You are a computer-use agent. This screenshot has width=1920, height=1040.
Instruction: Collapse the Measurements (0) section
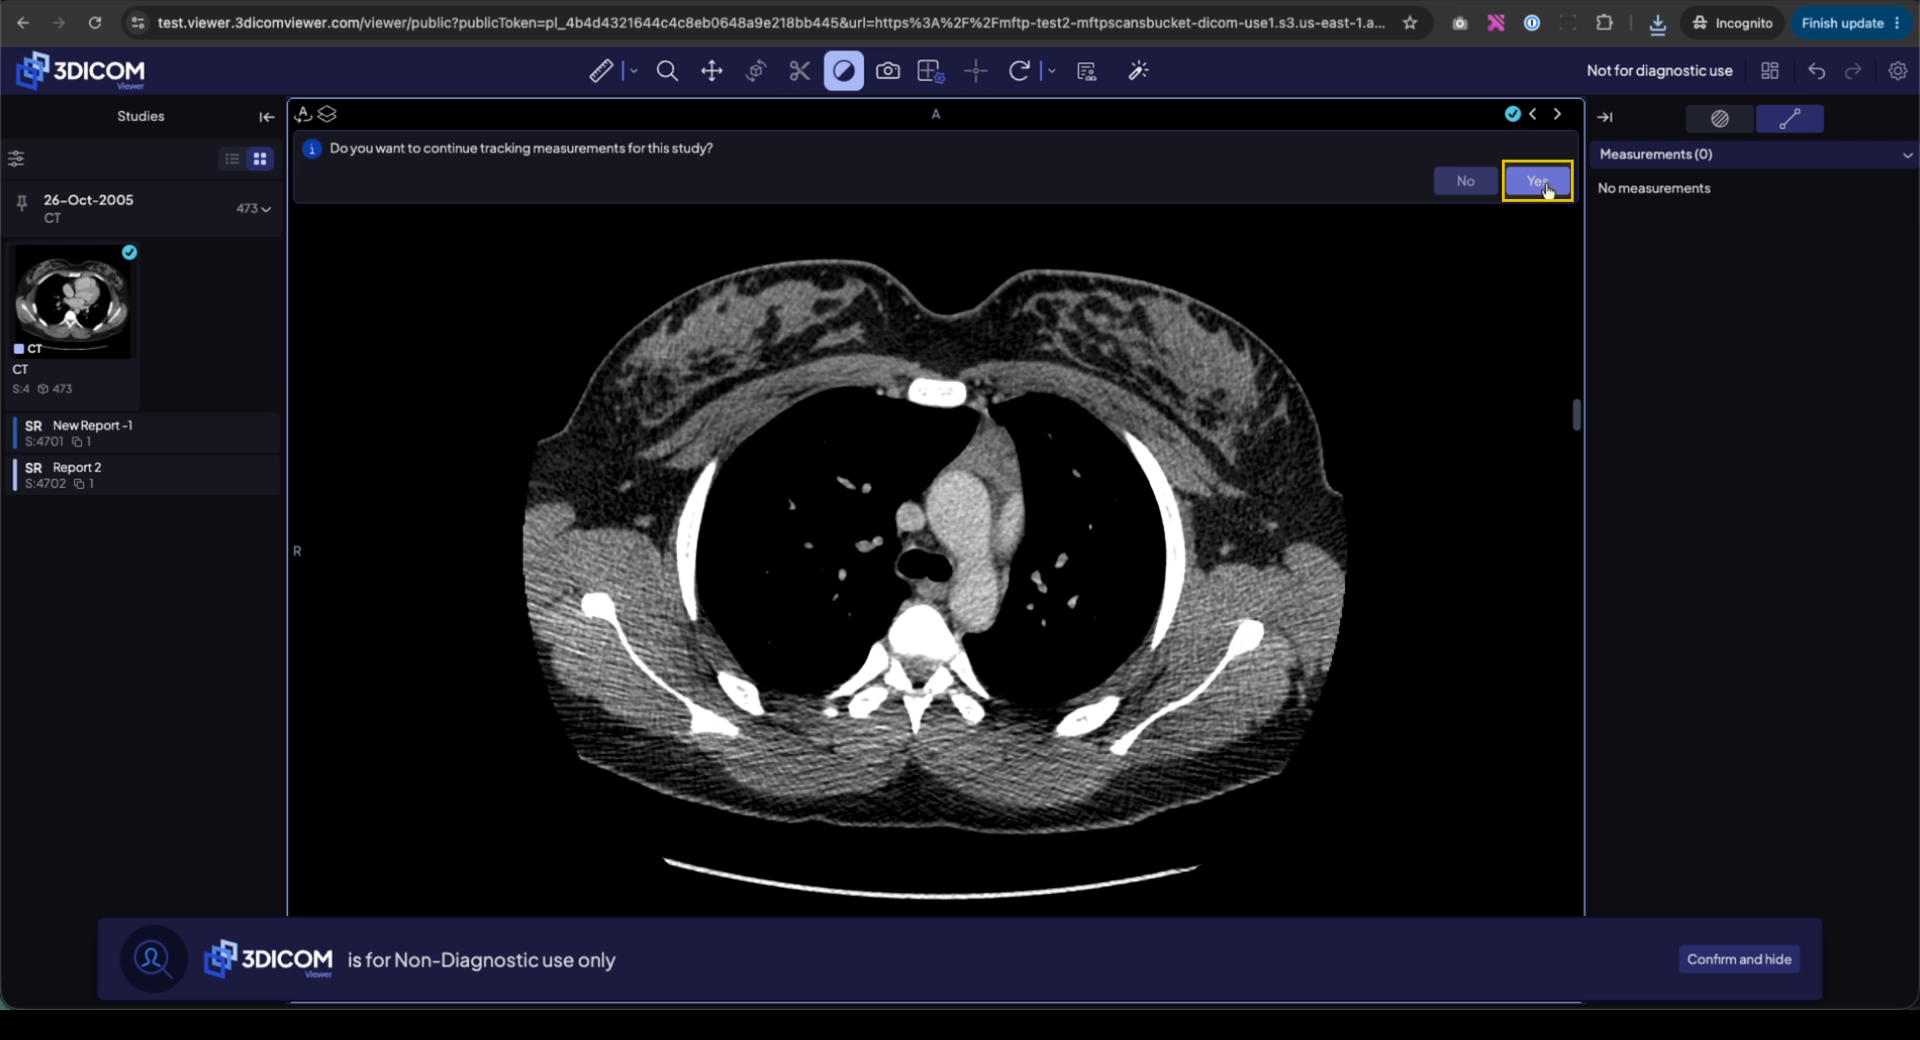[1907, 155]
